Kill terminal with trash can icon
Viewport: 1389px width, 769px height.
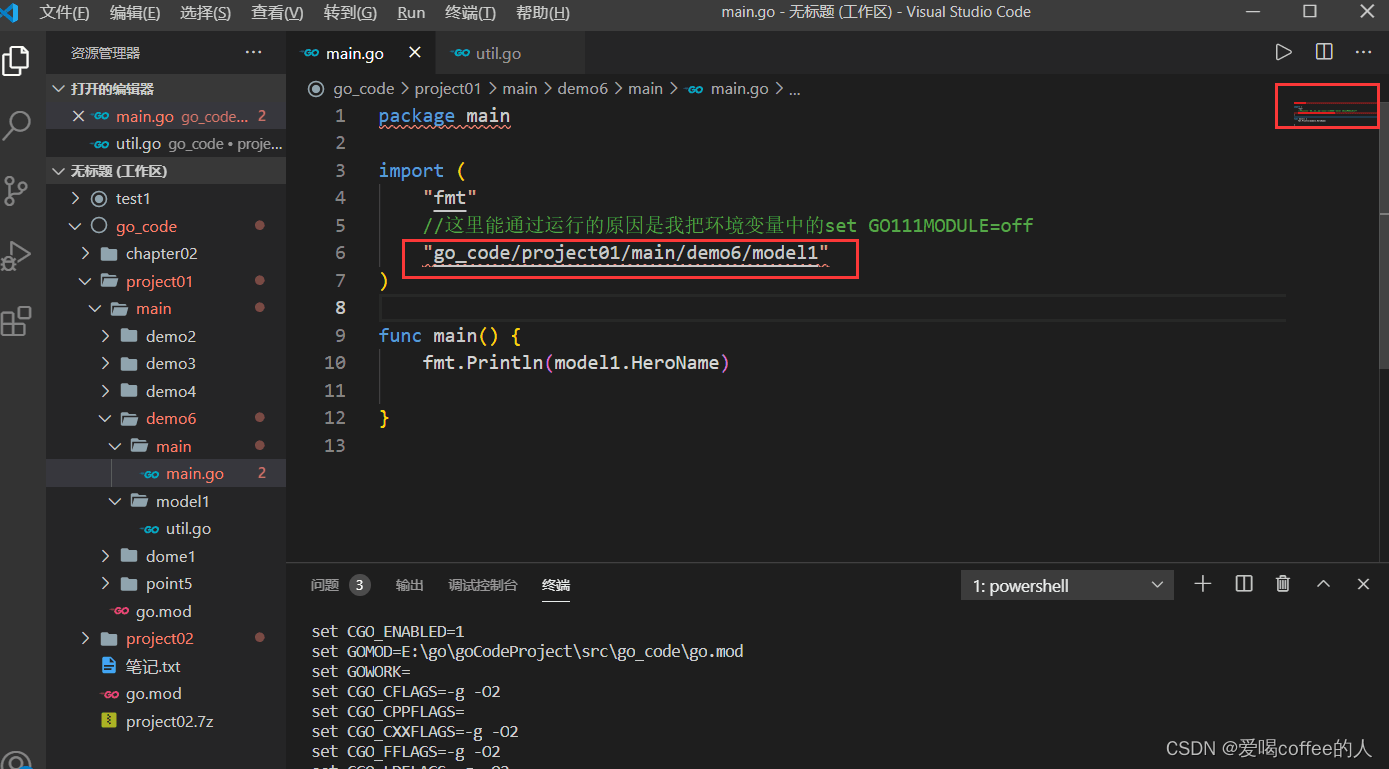pos(1283,584)
